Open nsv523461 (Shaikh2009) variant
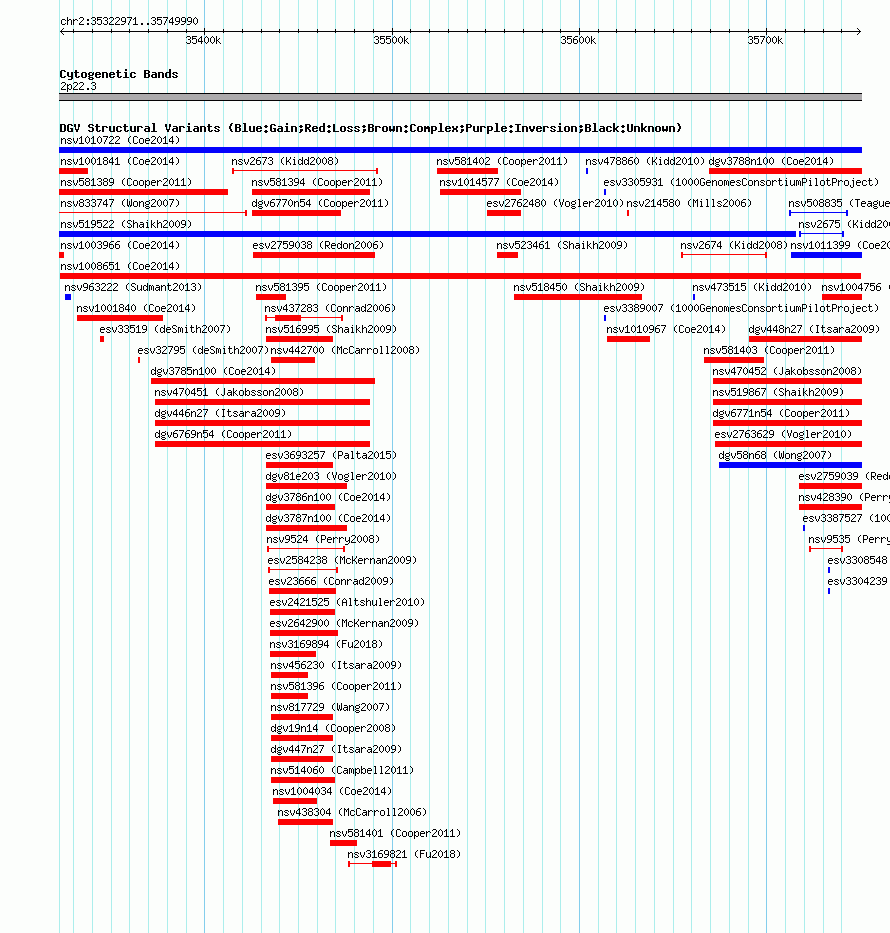890x933 pixels. 562,245
